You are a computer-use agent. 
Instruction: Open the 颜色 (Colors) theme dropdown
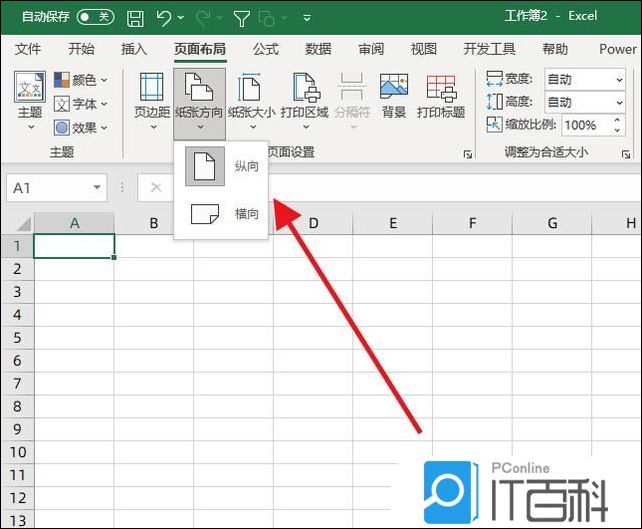pos(81,80)
